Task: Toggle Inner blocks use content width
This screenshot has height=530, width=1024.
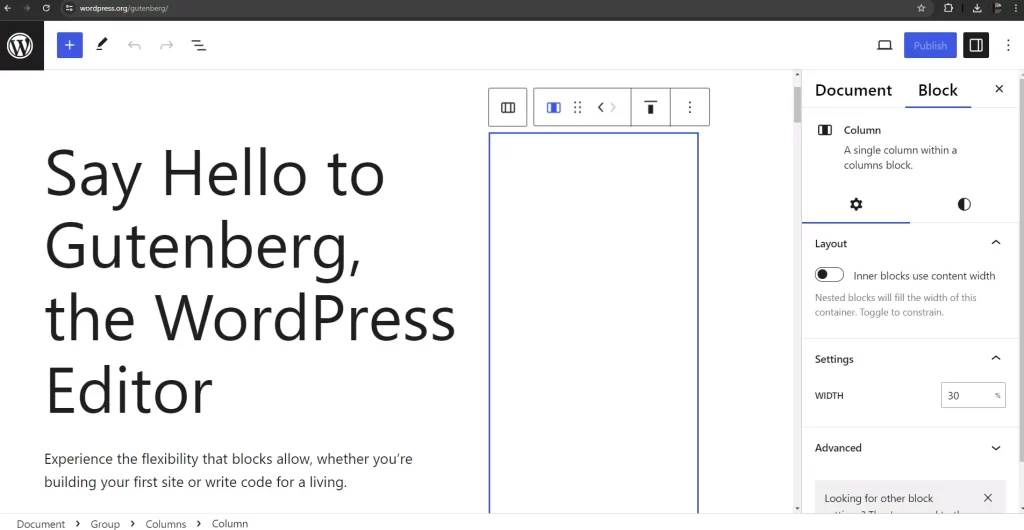Action: 829,275
